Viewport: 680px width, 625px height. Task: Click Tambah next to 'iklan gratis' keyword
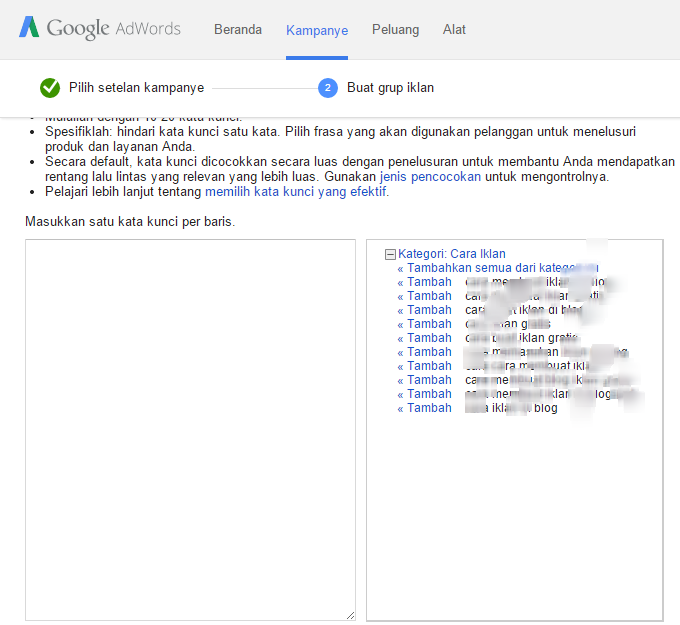coord(425,338)
